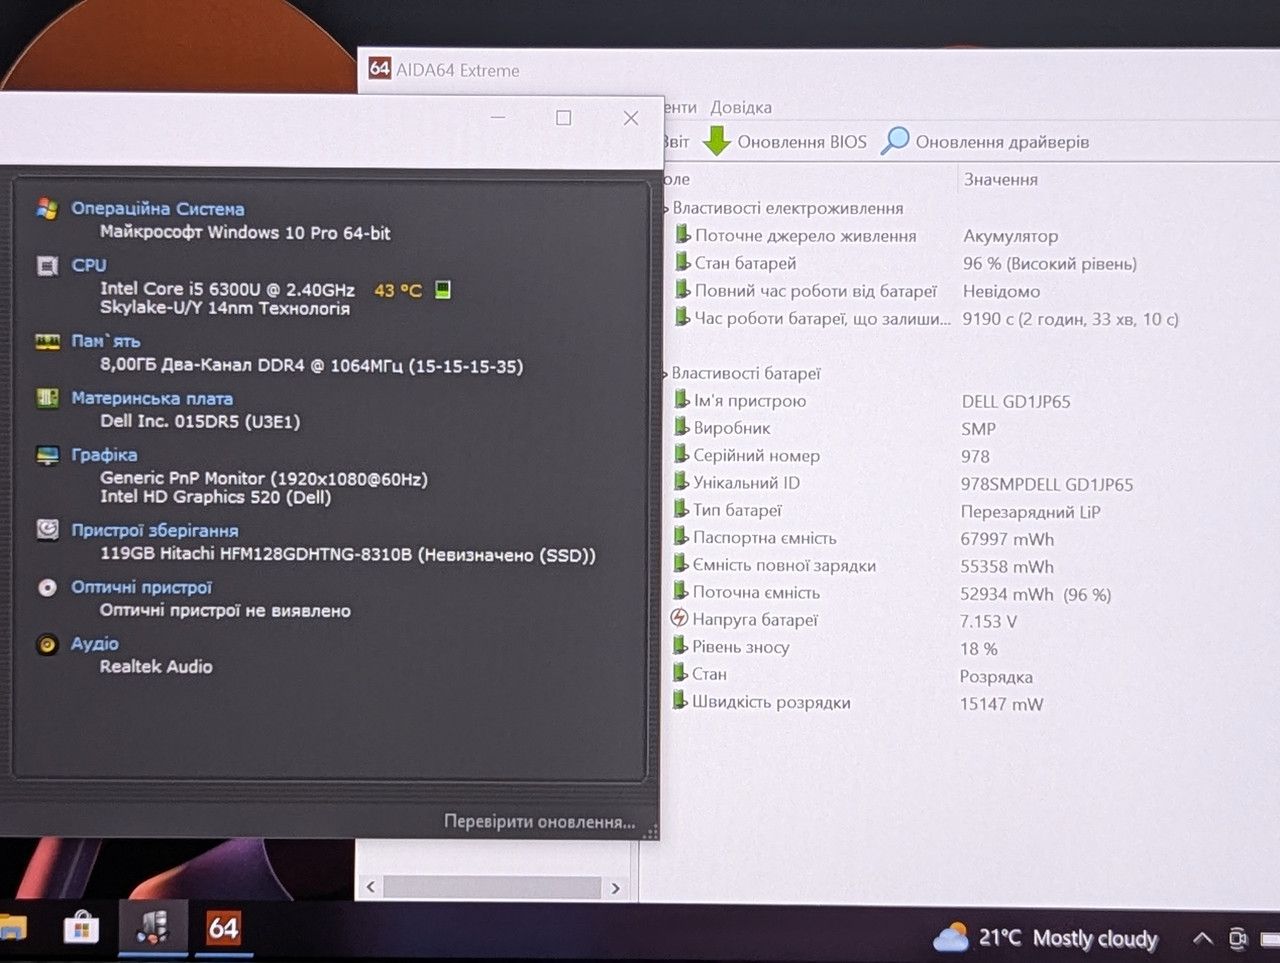
Task: Click the green BIOS update arrow icon
Action: [x=716, y=141]
